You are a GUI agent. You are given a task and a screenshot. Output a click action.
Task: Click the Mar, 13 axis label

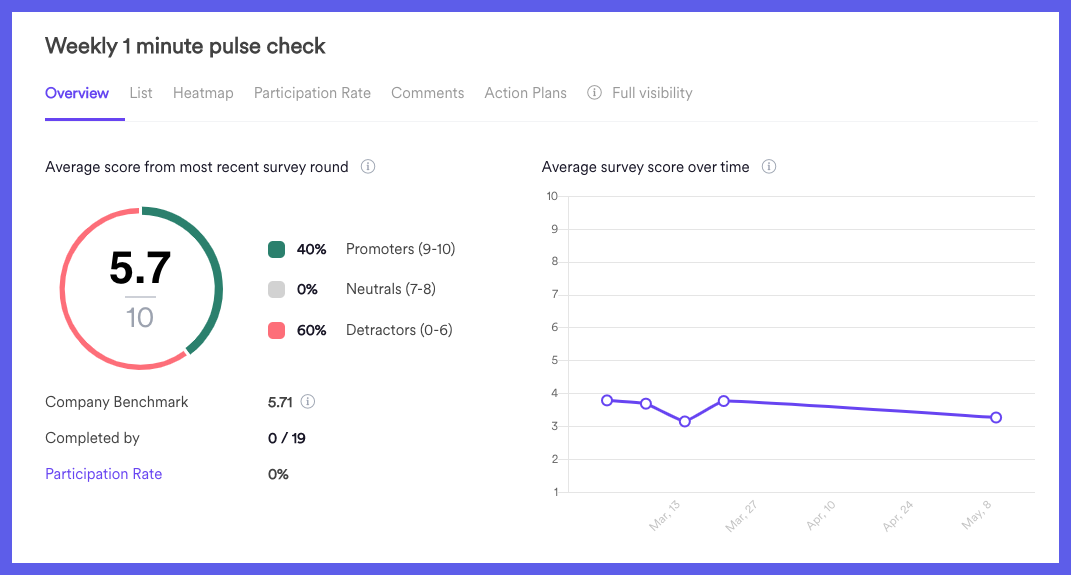pos(664,516)
